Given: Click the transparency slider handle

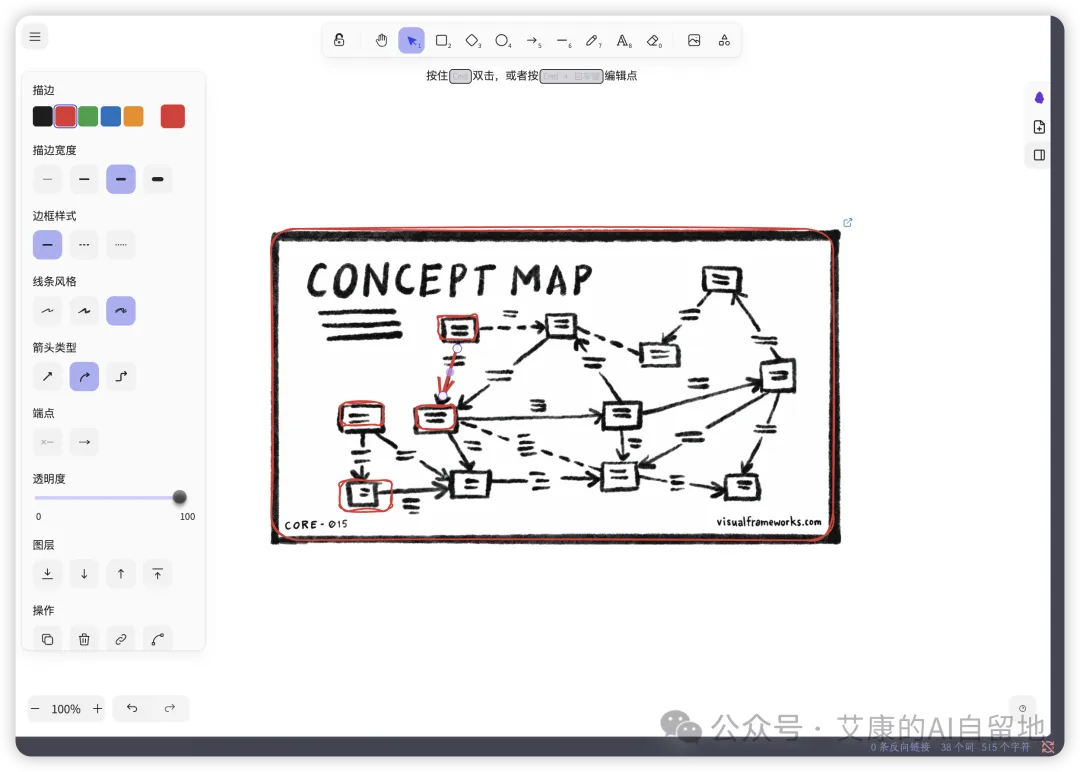Looking at the screenshot, I should pyautogui.click(x=180, y=497).
